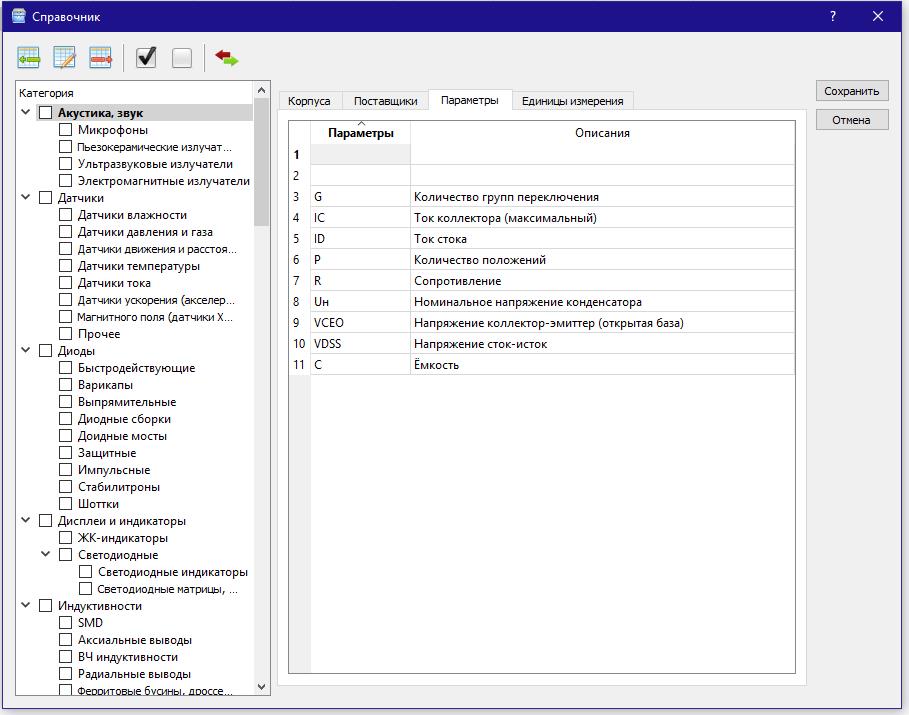The height and width of the screenshot is (715, 909).
Task: Click the red-green swap arrows icon
Action: coord(226,58)
